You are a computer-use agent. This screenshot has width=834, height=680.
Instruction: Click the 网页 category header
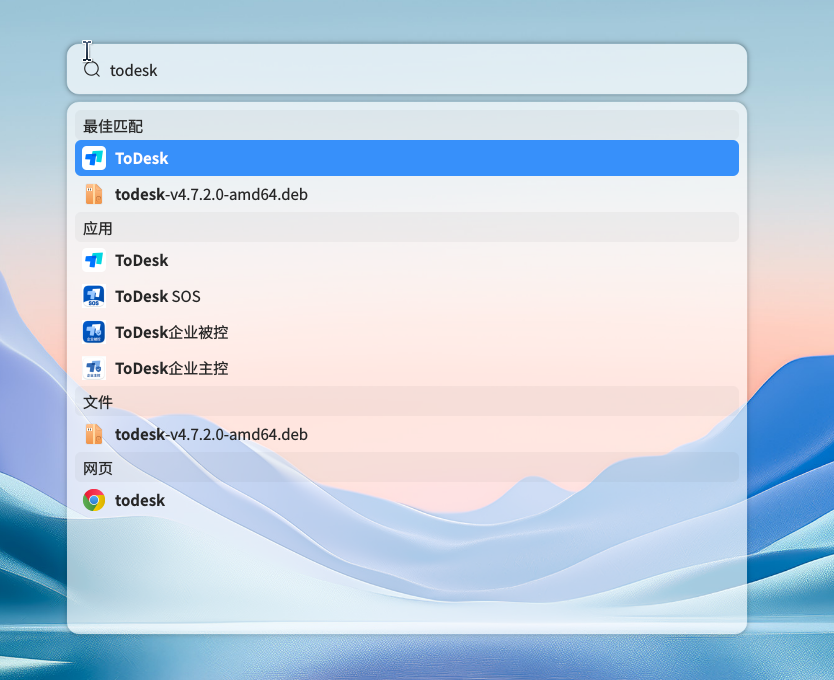click(x=98, y=468)
